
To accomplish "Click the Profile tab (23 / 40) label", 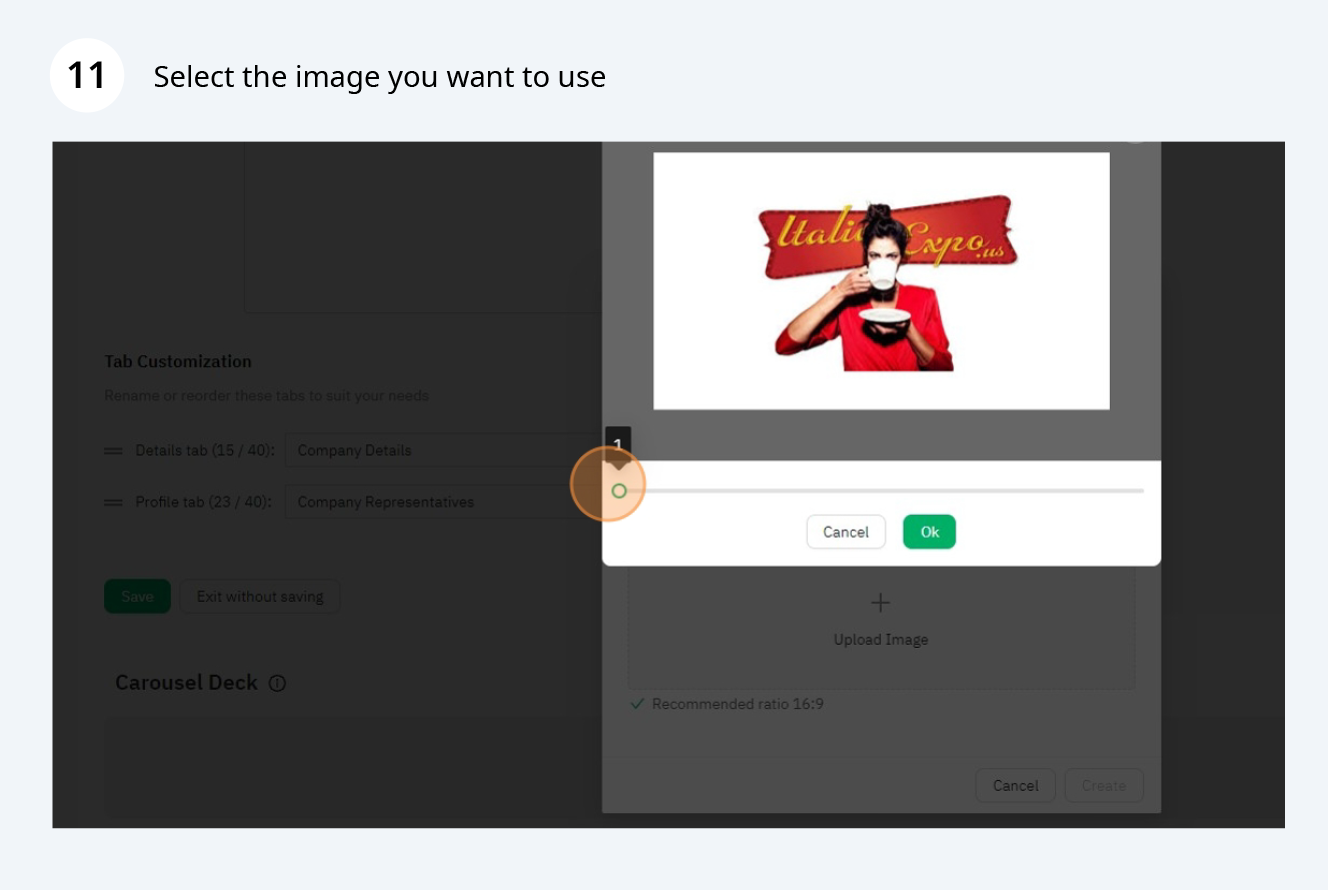I will click(x=204, y=502).
